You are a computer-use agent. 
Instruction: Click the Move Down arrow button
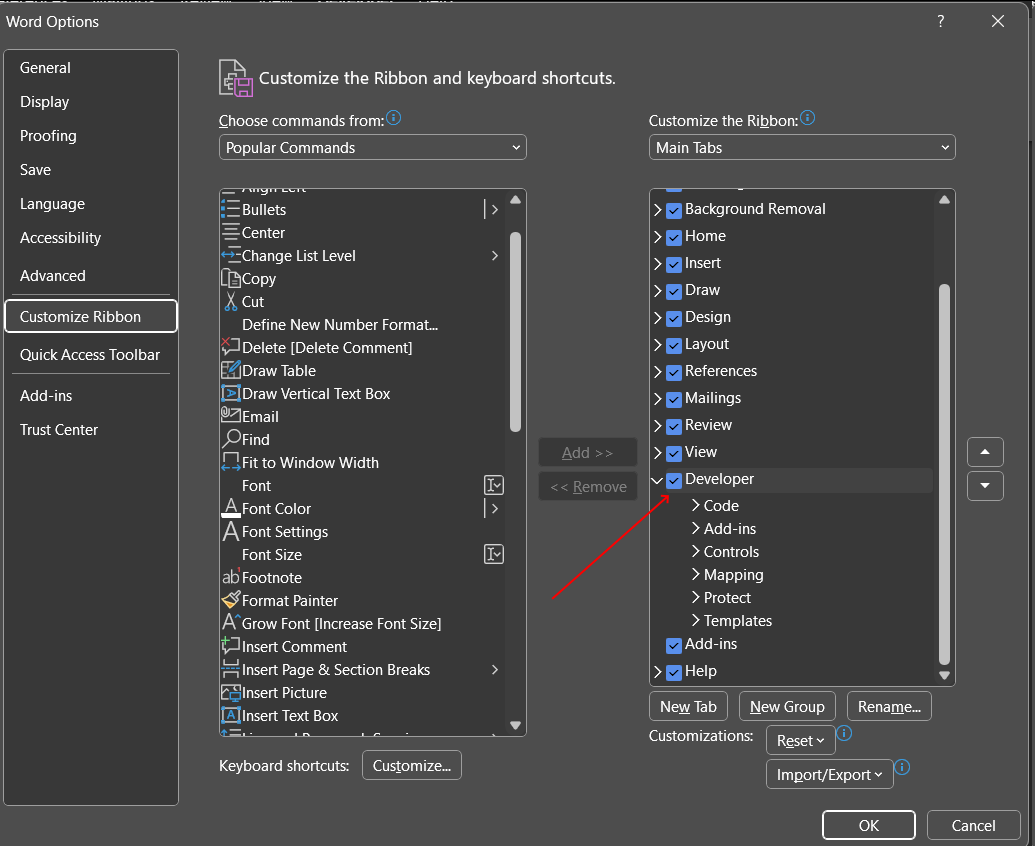985,486
